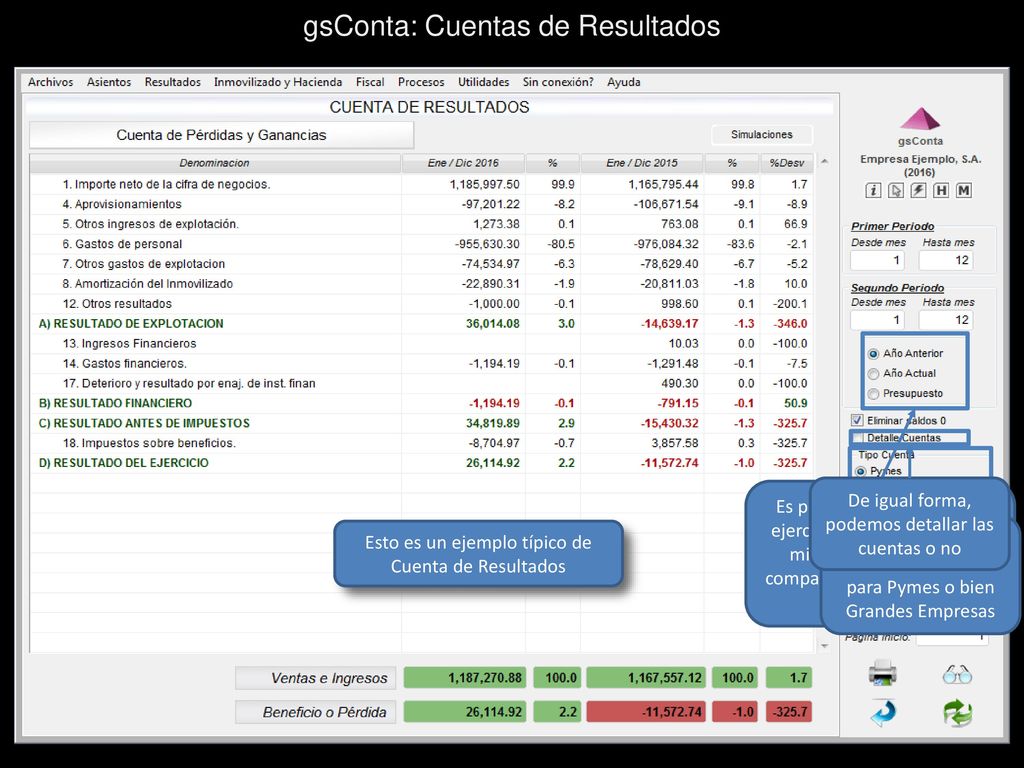
Task: Click the lightning bolt icon button
Action: pos(918,190)
